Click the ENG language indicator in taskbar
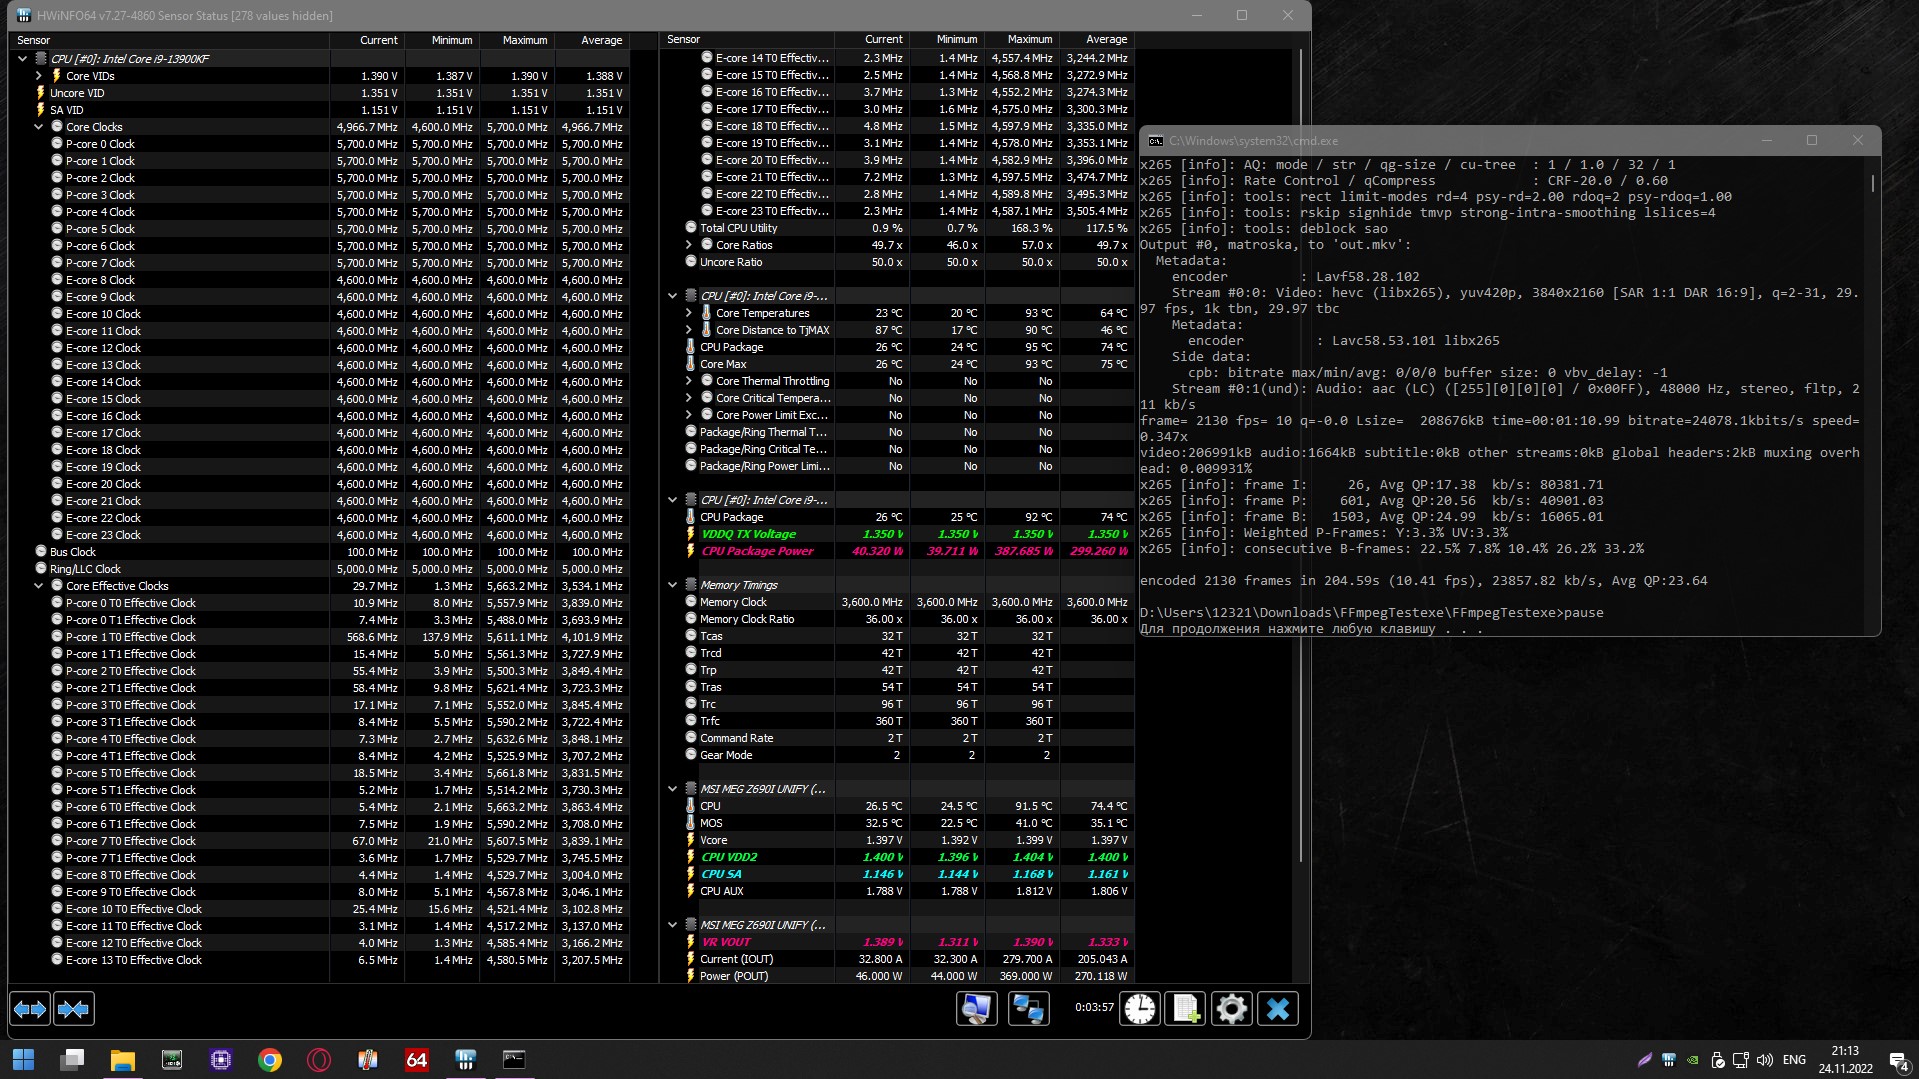 (x=1795, y=1060)
